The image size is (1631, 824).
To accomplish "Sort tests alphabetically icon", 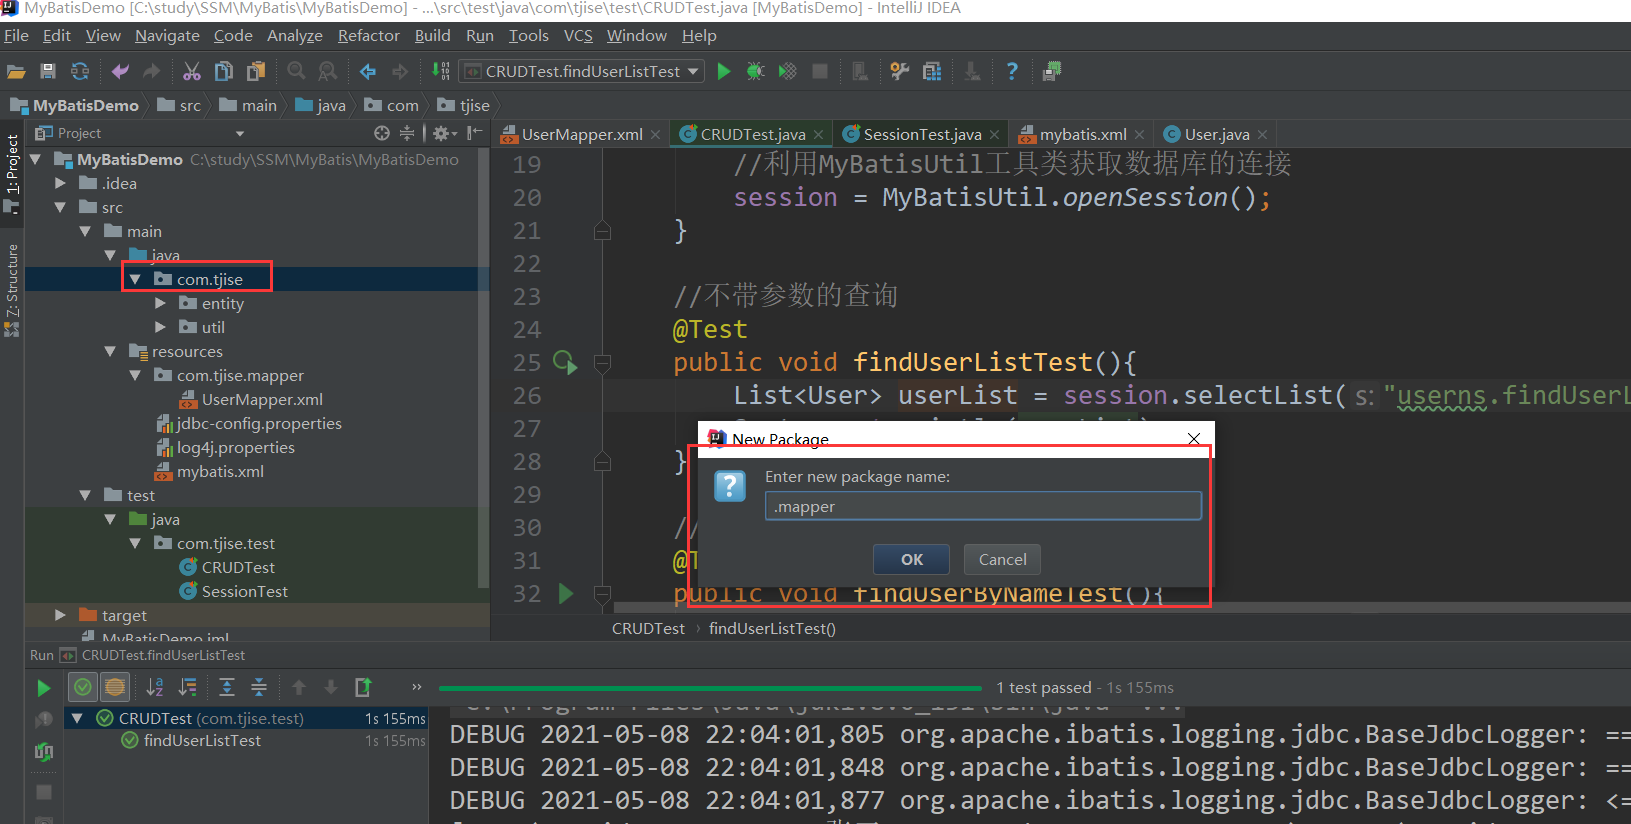I will click(155, 687).
